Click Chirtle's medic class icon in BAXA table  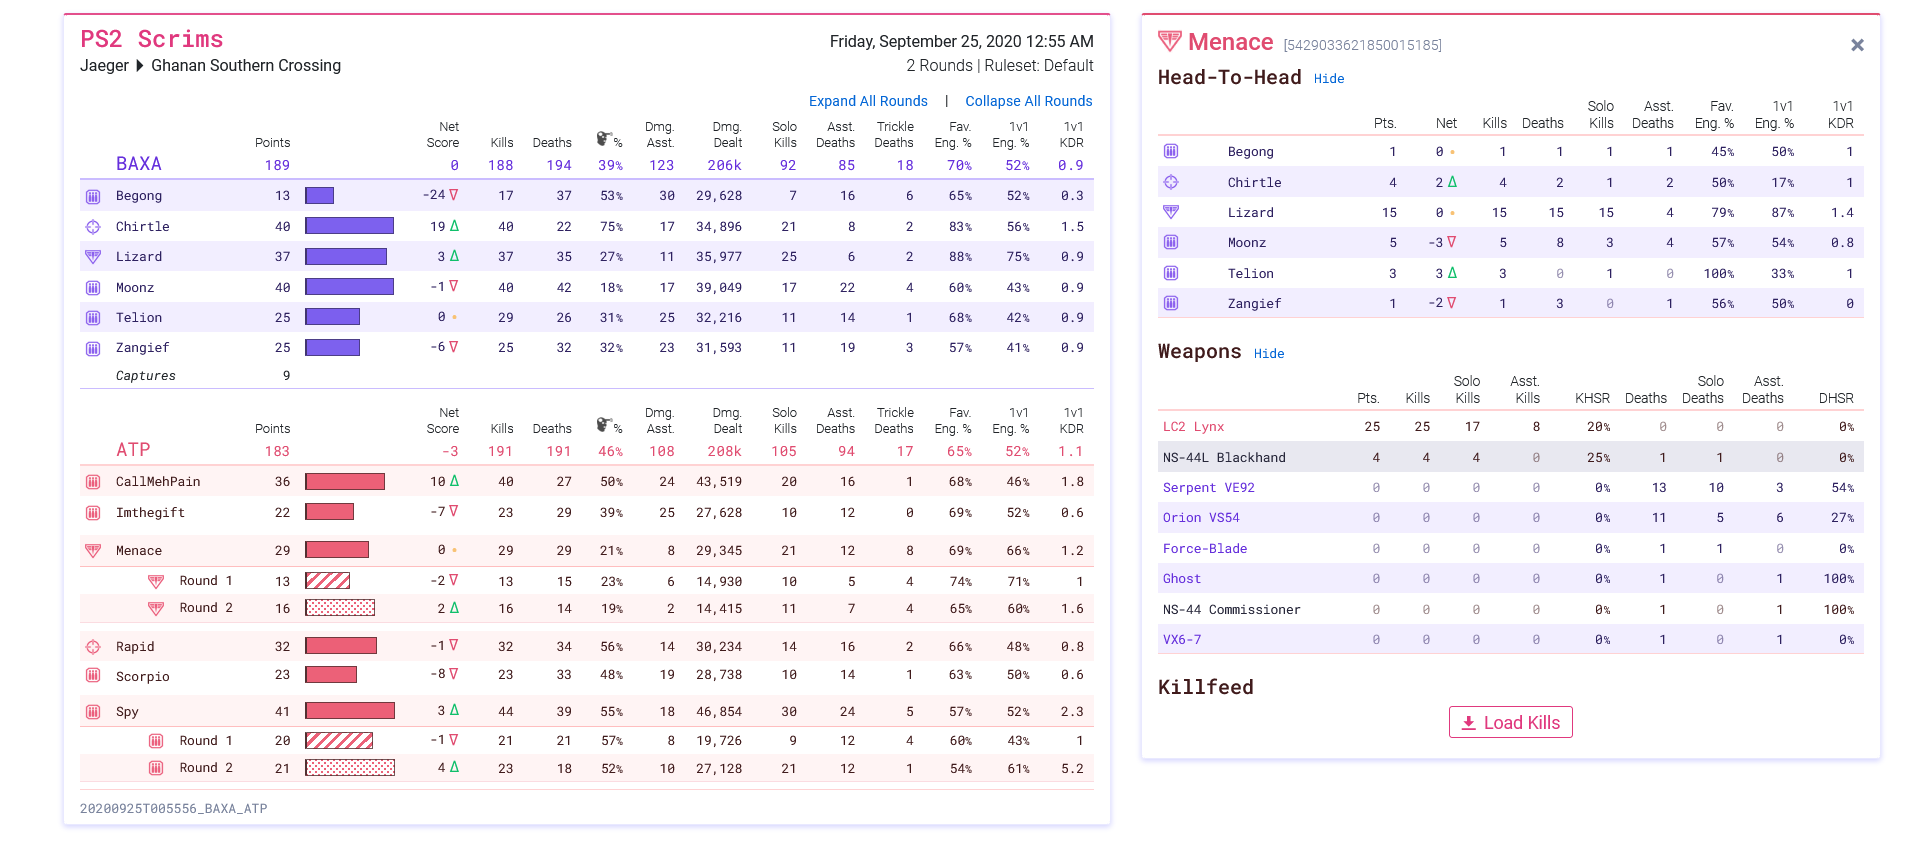93,227
